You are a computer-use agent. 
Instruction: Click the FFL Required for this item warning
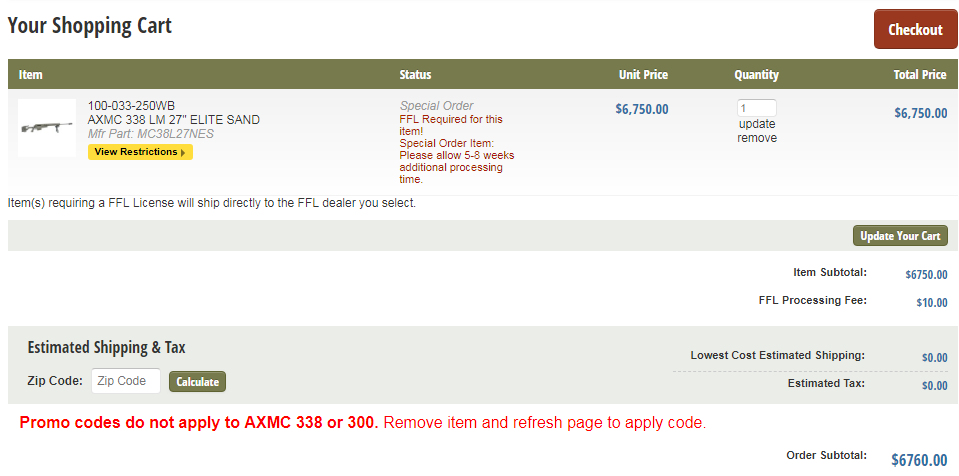pos(451,125)
